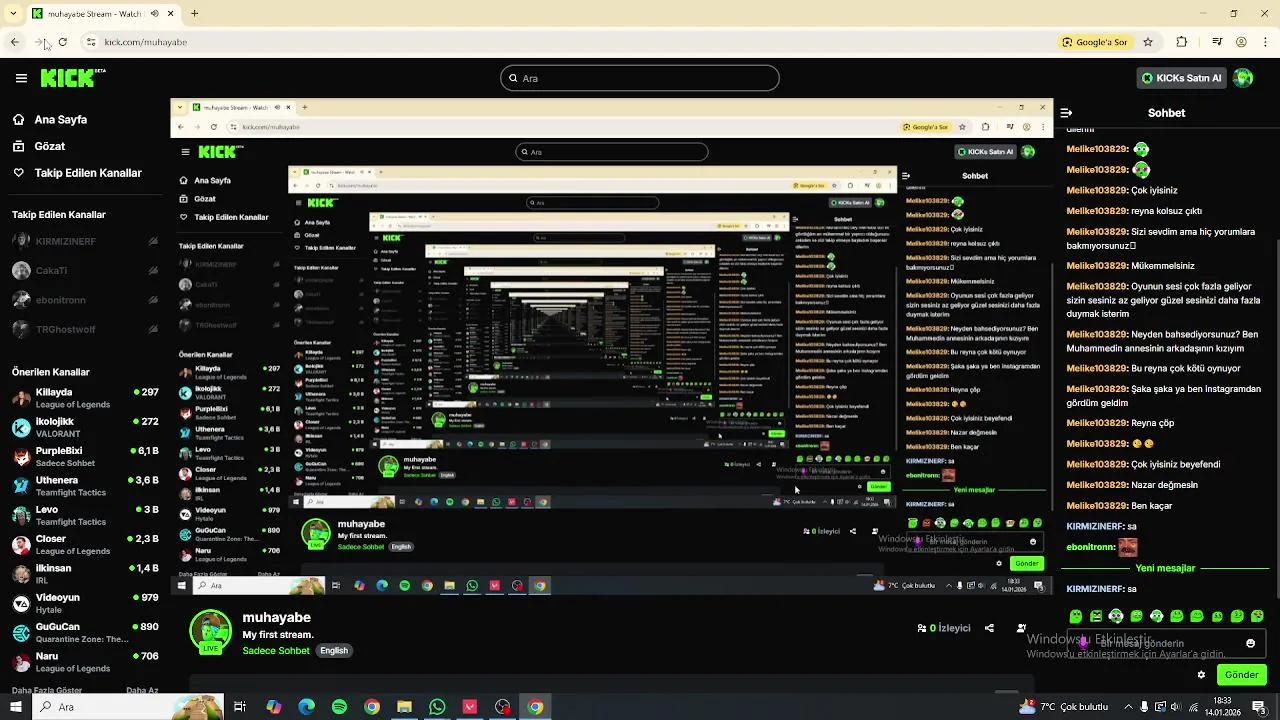Open Task View on the taskbar
Viewport: 1280px width, 720px height.
[x=240, y=707]
